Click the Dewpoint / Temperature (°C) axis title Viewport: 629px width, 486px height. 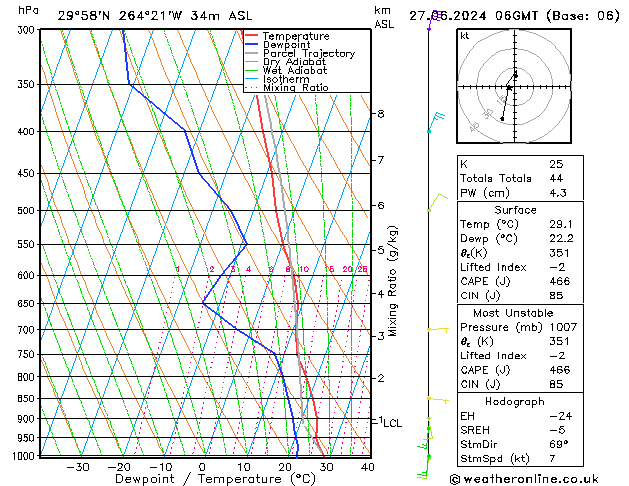pos(203,479)
